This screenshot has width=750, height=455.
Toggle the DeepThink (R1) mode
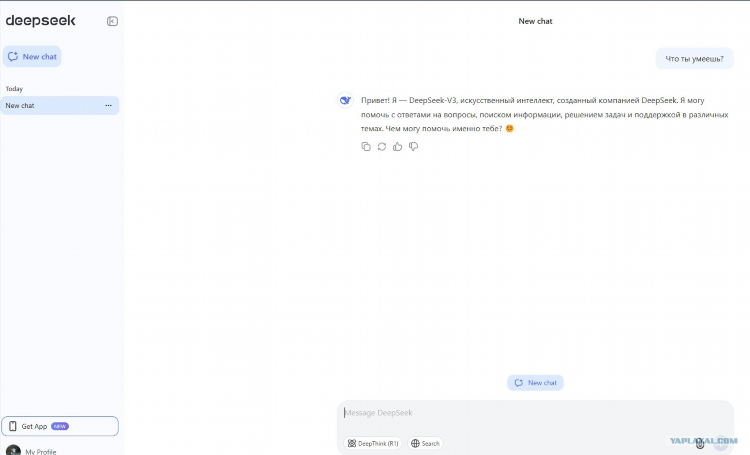tap(373, 444)
